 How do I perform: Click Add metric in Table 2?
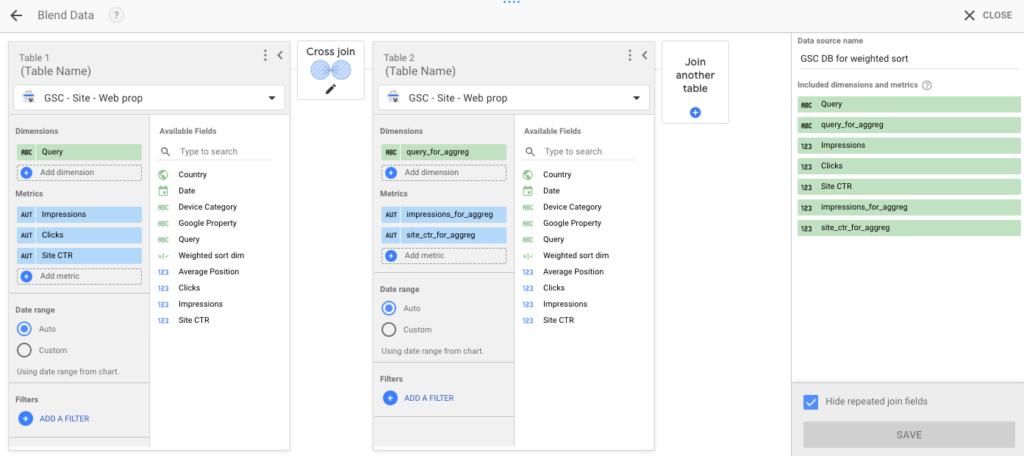tap(443, 255)
